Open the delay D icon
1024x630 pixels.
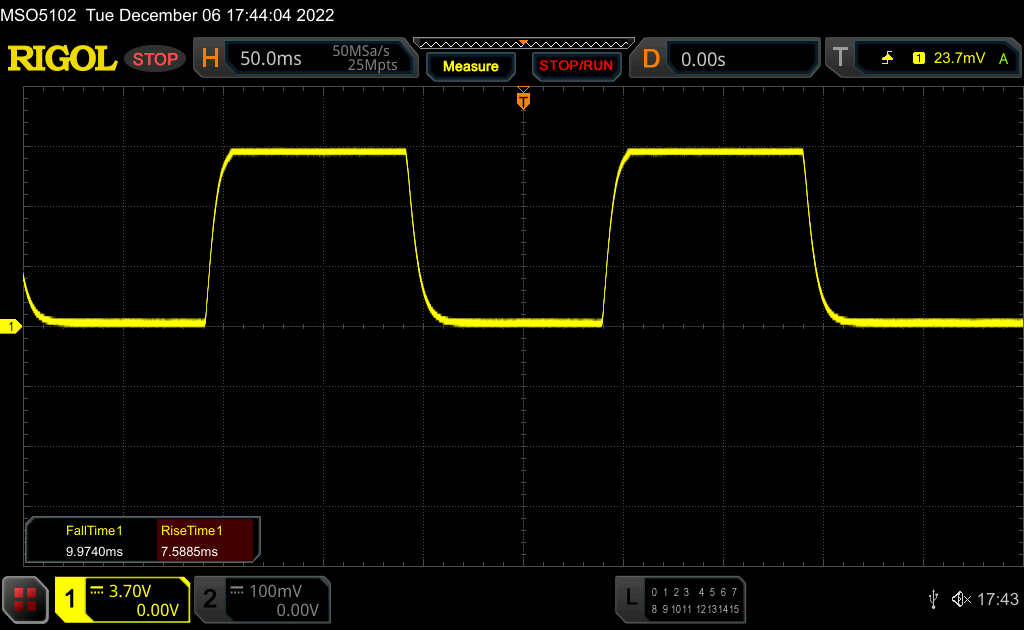(x=650, y=59)
